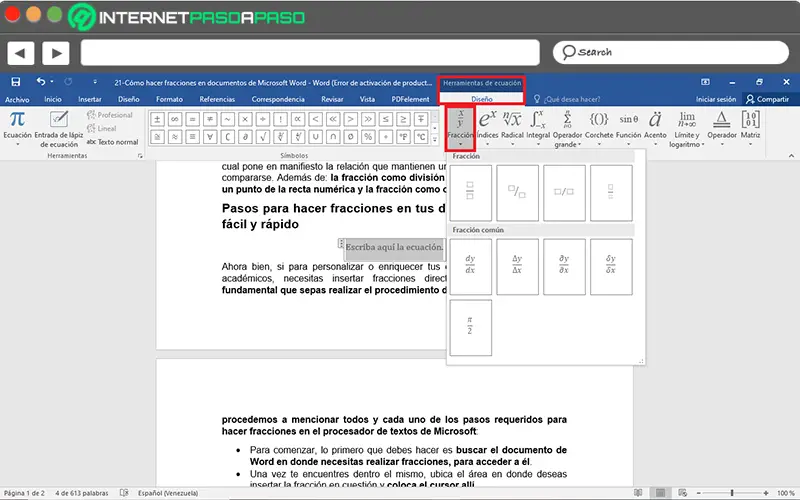This screenshot has height=500, width=800.
Task: Insert the degrees Celsius symbol
Action: pyautogui.click(x=421, y=137)
